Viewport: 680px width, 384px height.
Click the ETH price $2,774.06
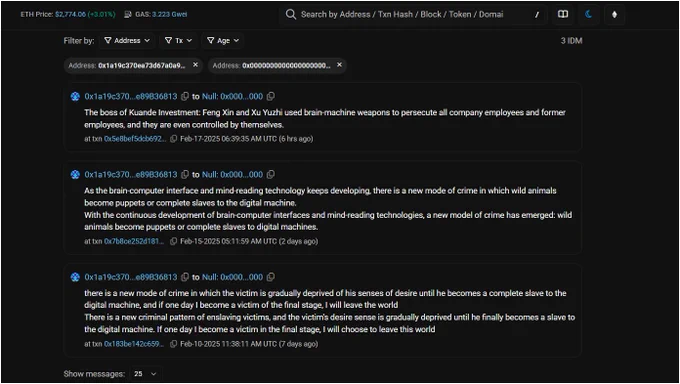tap(70, 14)
